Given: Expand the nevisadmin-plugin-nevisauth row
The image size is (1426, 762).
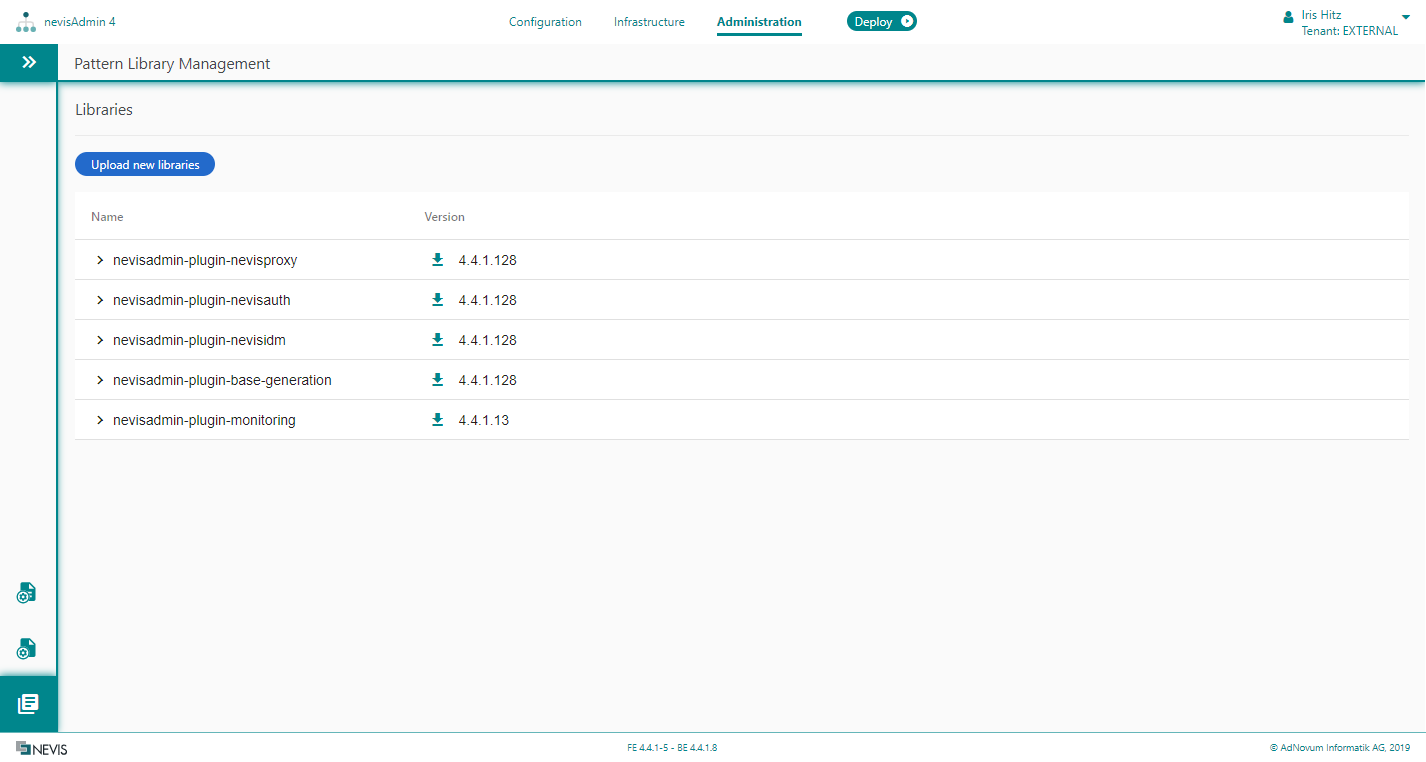Looking at the screenshot, I should (x=100, y=300).
